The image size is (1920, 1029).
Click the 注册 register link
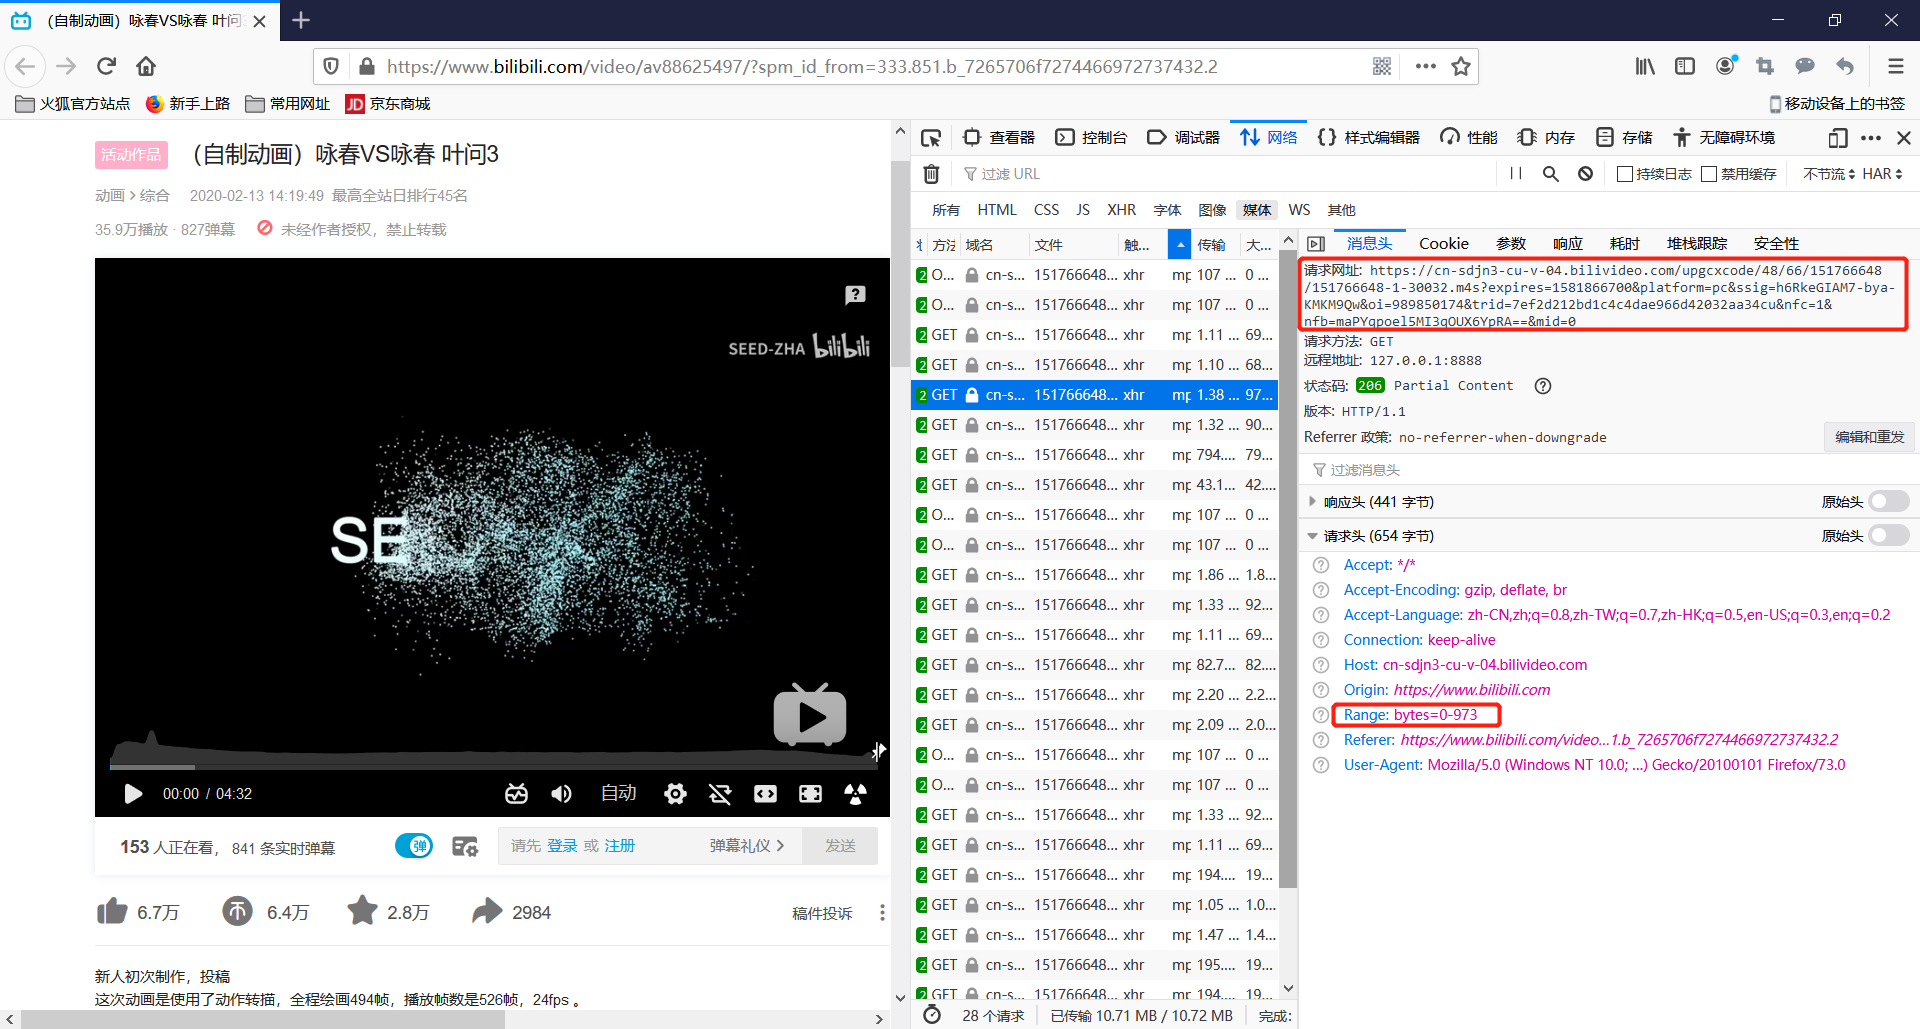(x=619, y=846)
